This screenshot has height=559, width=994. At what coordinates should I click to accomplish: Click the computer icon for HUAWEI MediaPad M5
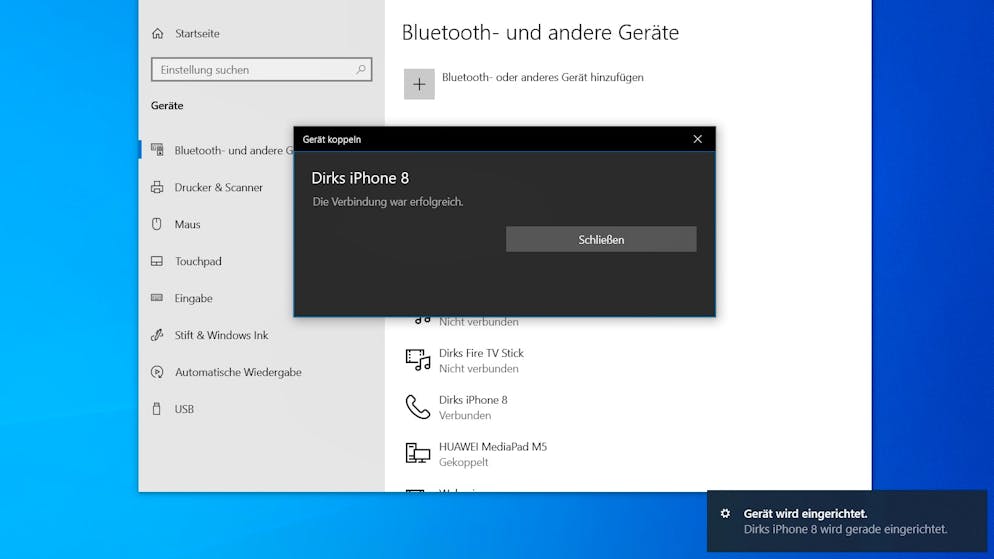(418, 453)
